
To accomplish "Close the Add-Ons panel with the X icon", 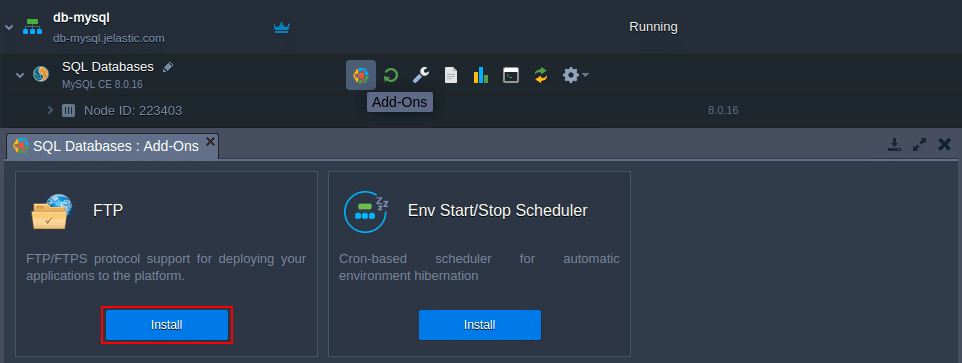I will tap(944, 145).
